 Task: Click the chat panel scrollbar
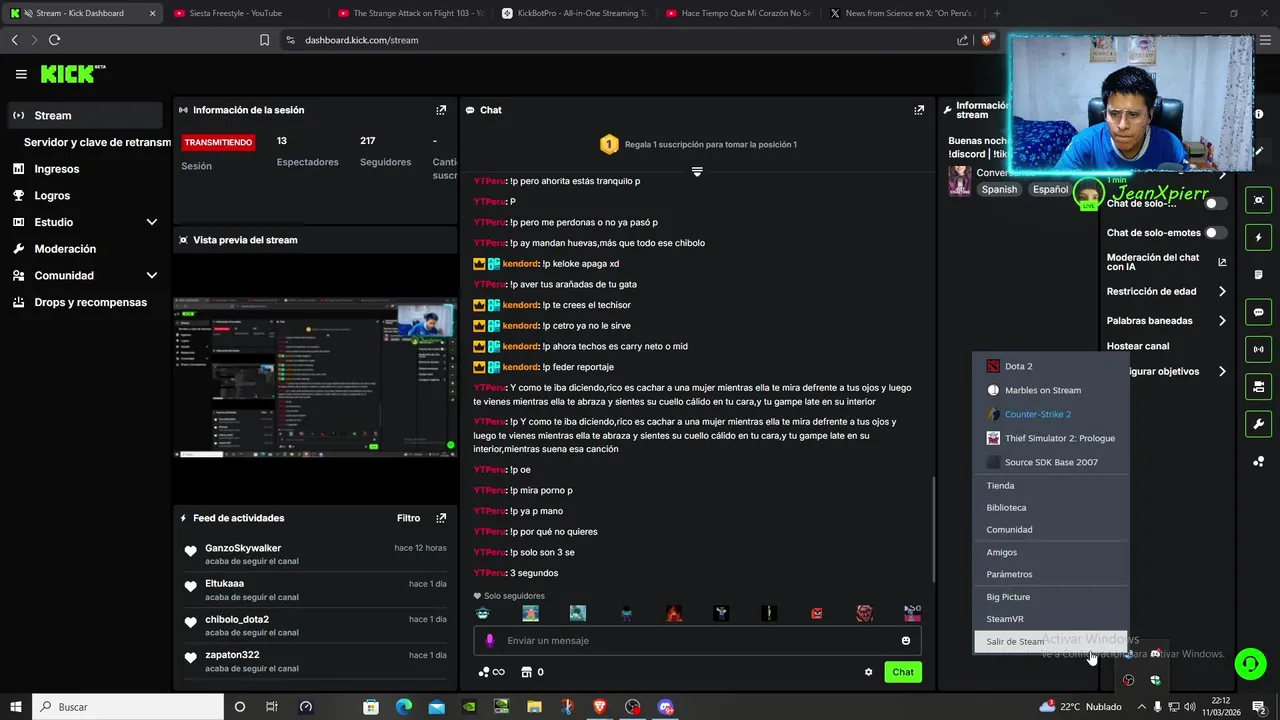934,530
